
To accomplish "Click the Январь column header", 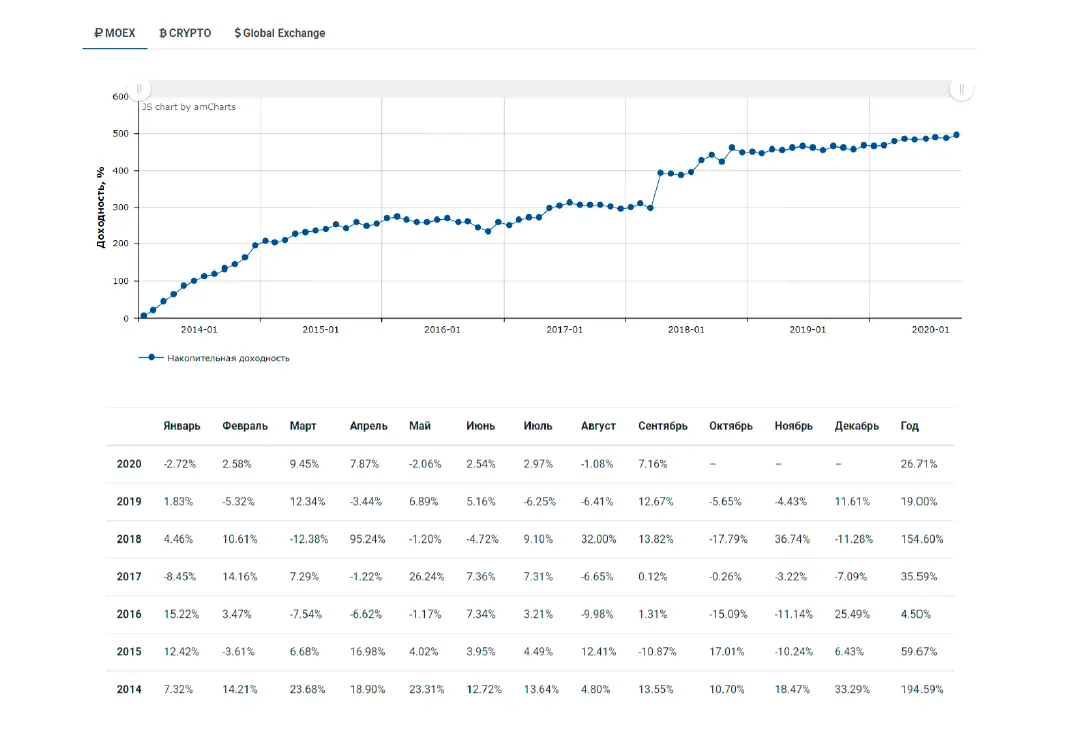I will pyautogui.click(x=182, y=426).
